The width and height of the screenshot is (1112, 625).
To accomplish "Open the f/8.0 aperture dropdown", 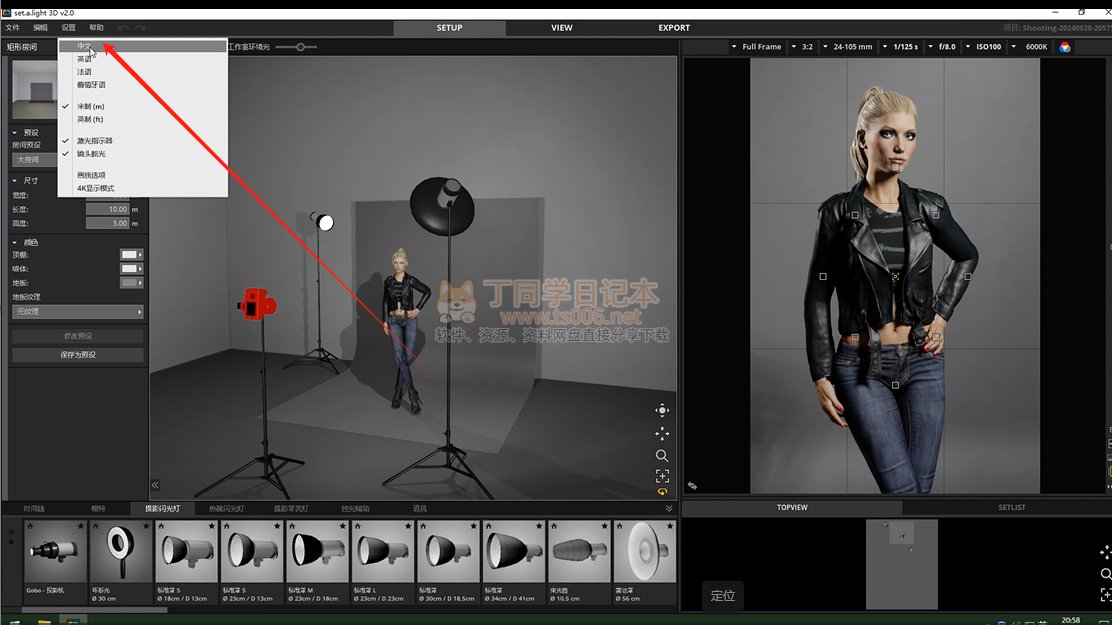I will [946, 47].
